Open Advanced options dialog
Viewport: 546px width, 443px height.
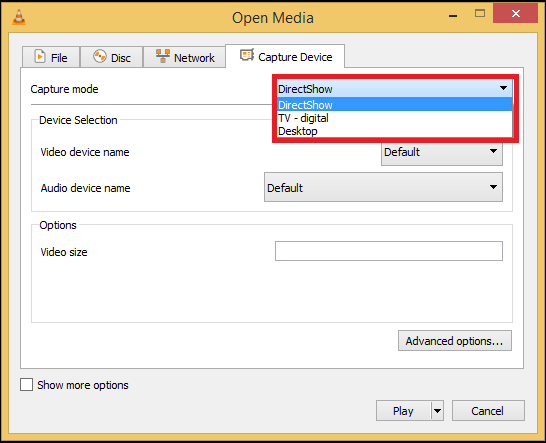(455, 341)
